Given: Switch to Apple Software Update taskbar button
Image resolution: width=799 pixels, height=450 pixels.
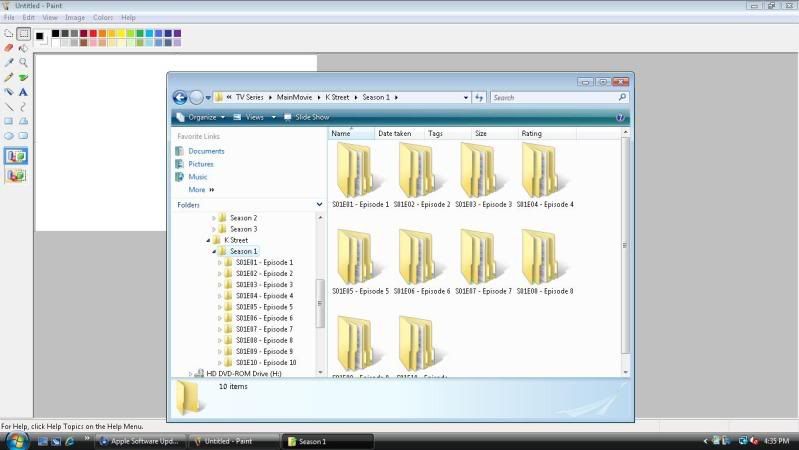Looking at the screenshot, I should click(140, 441).
